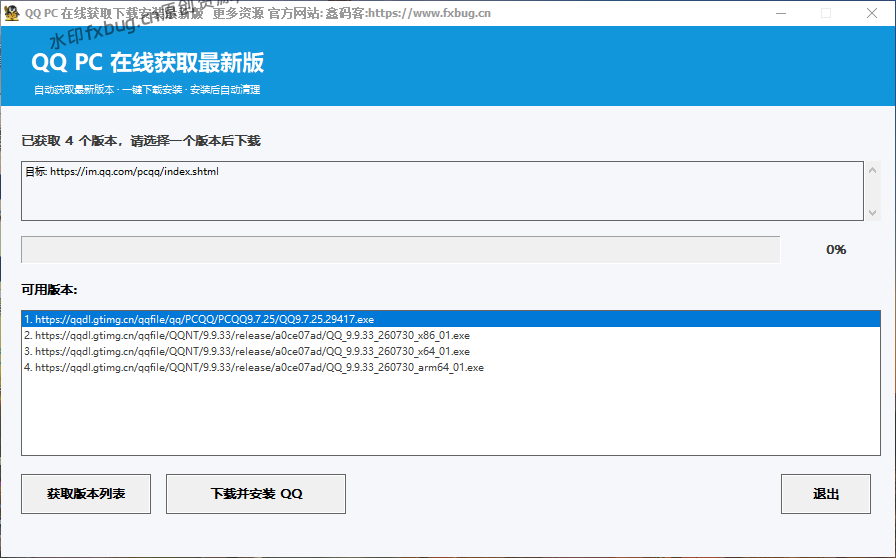
Task: Click the 下载并安装 QQ button
Action: [x=256, y=494]
